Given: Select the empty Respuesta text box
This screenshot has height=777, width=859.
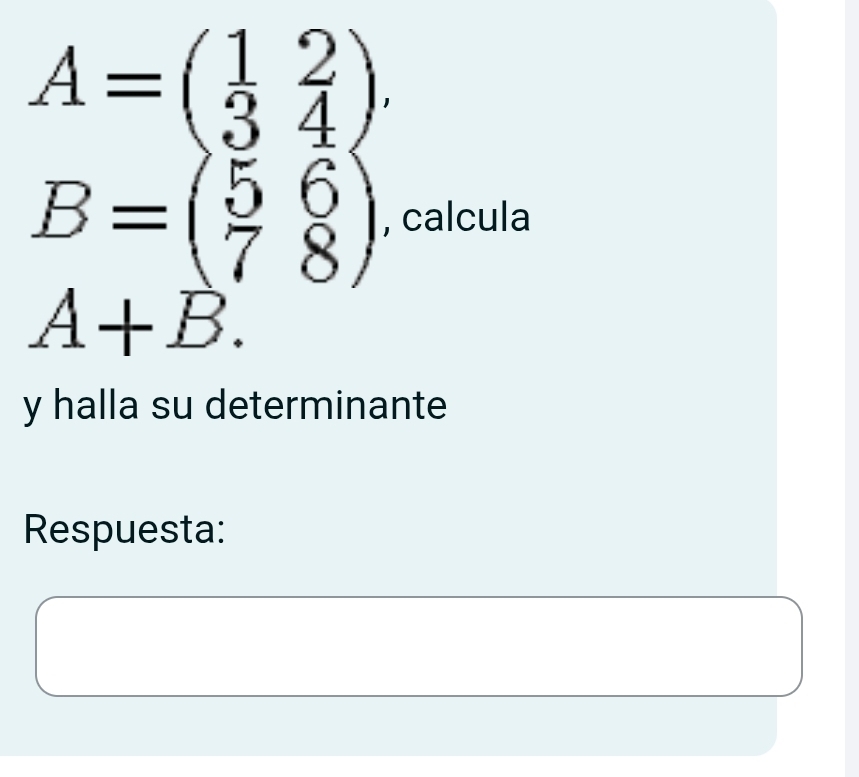Looking at the screenshot, I should 420,645.
